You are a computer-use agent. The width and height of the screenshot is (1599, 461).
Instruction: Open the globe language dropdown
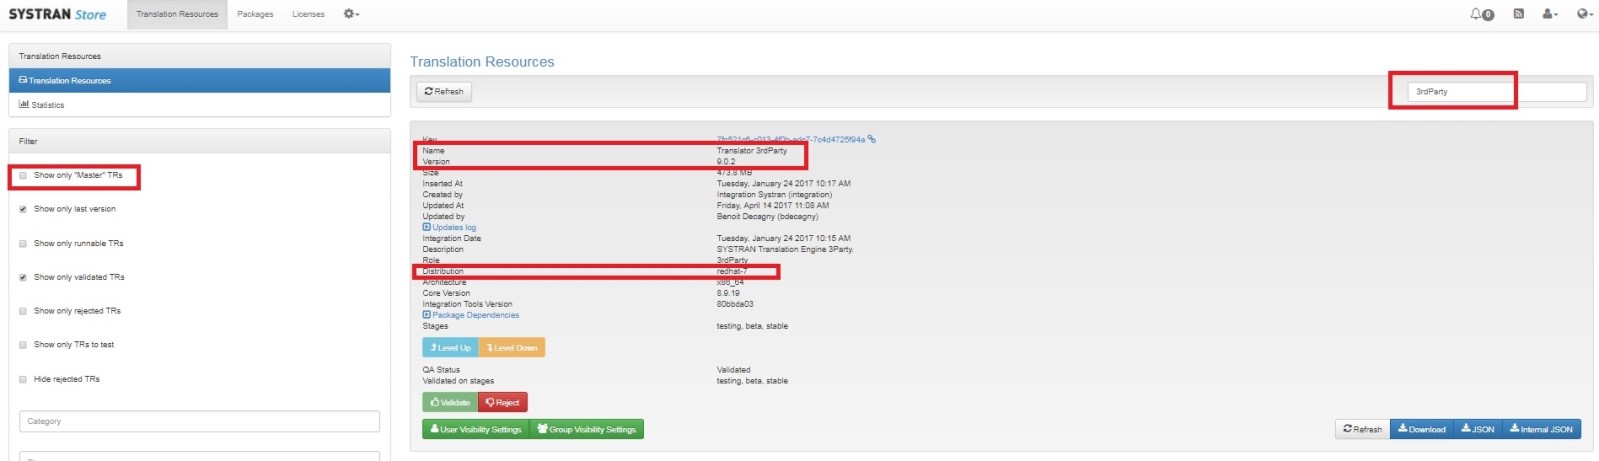(x=1584, y=14)
